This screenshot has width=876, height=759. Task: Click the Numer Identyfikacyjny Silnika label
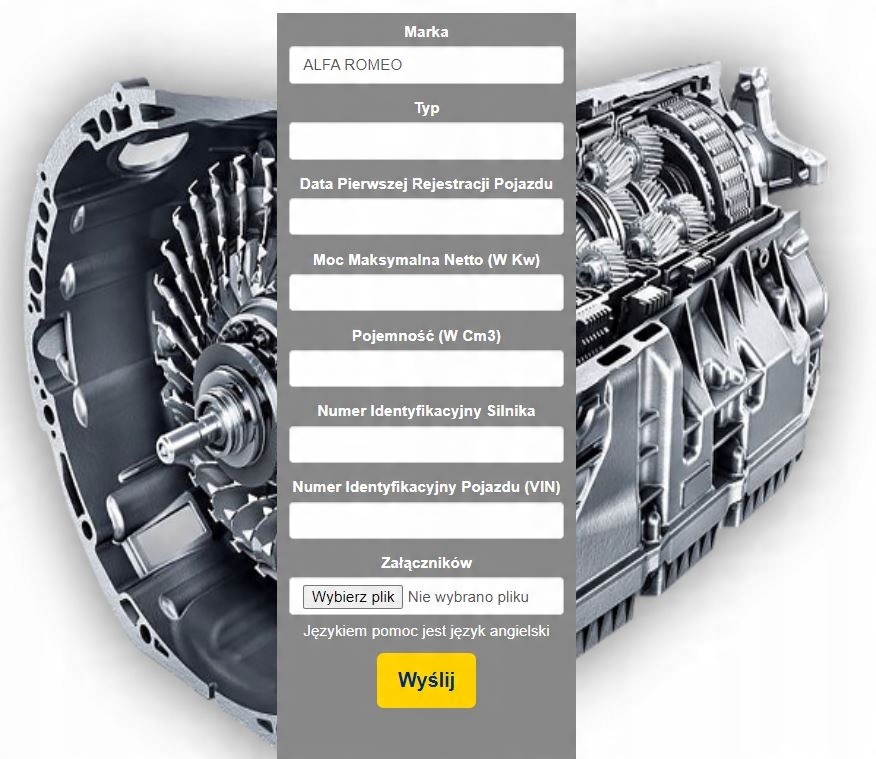click(x=426, y=411)
